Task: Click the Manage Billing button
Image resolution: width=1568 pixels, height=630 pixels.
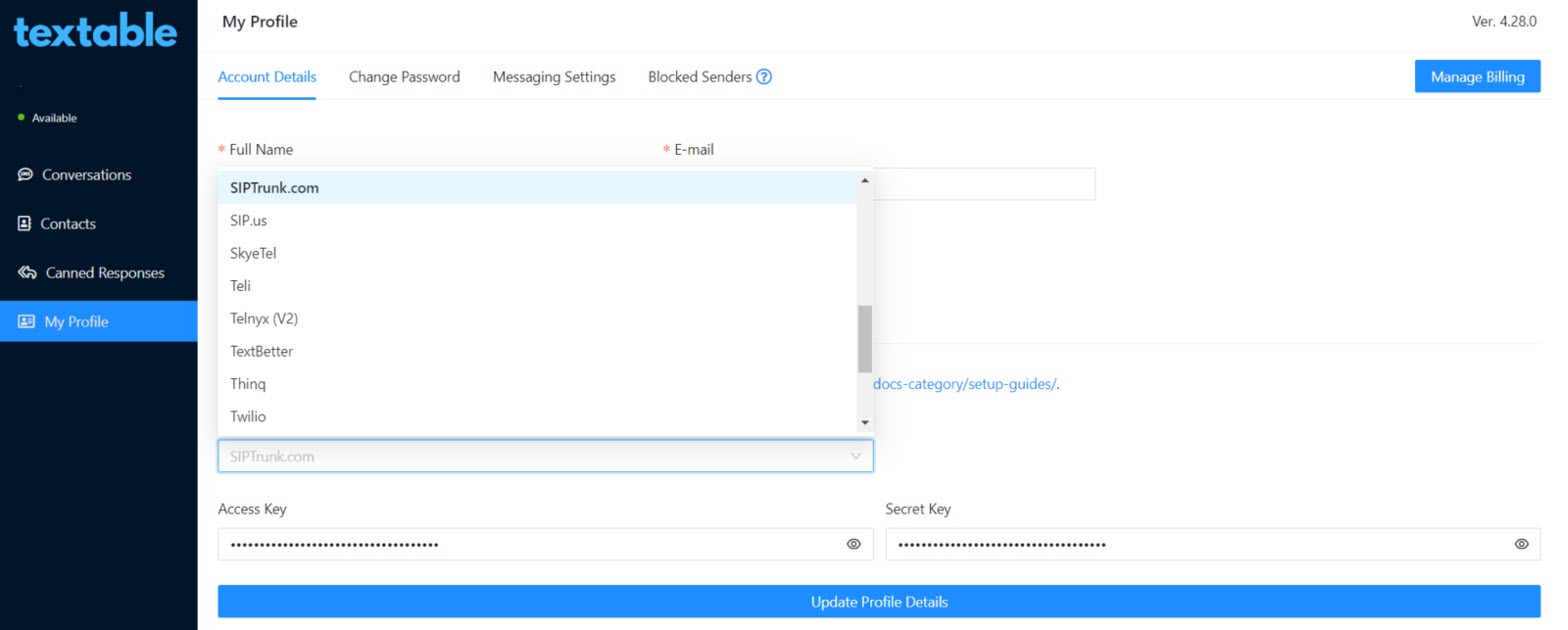Action: pos(1477,76)
